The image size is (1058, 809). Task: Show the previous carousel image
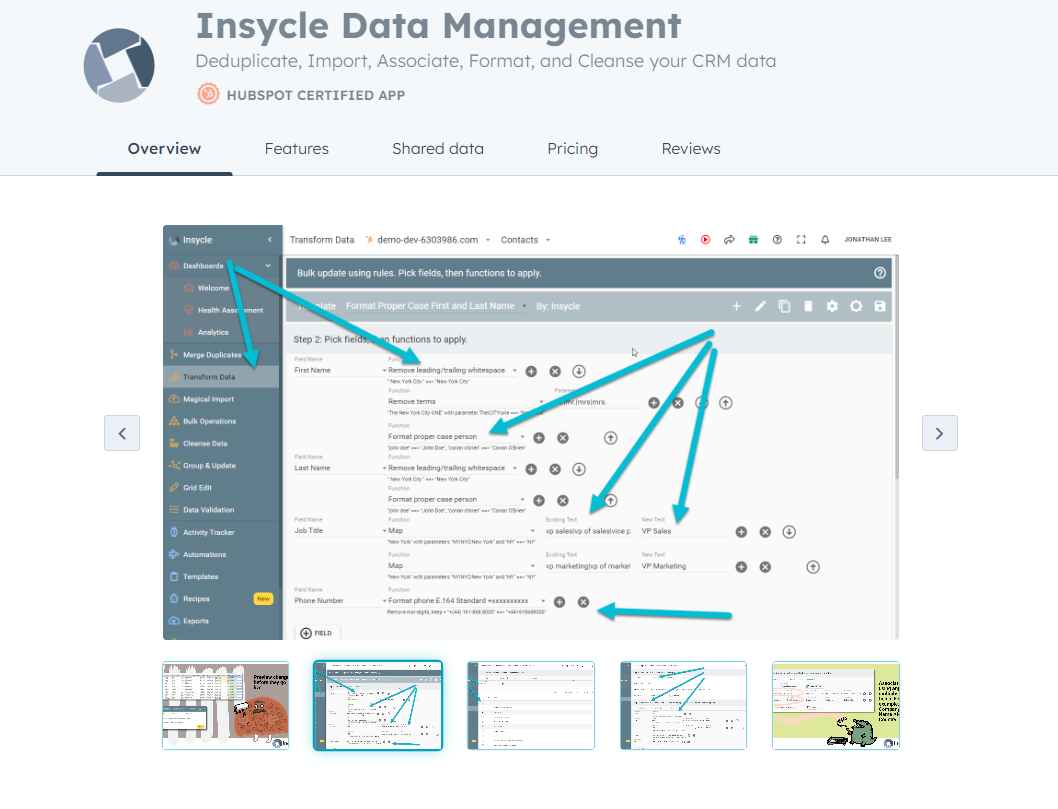coord(122,433)
